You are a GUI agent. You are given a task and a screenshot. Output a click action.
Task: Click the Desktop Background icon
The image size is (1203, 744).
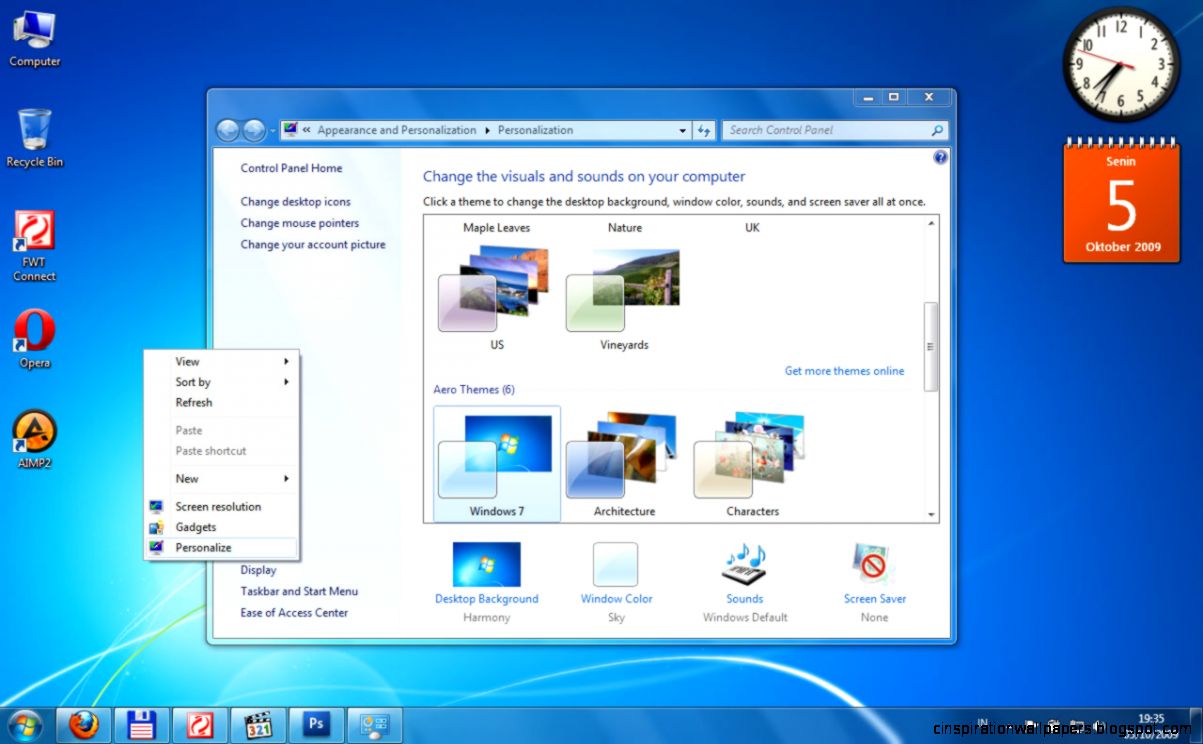486,564
